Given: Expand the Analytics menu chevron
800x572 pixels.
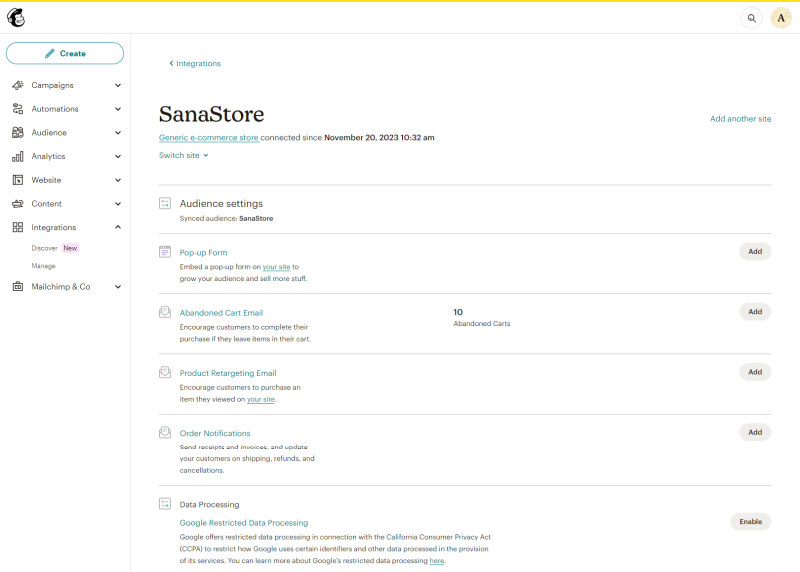Looking at the screenshot, I should (x=118, y=156).
